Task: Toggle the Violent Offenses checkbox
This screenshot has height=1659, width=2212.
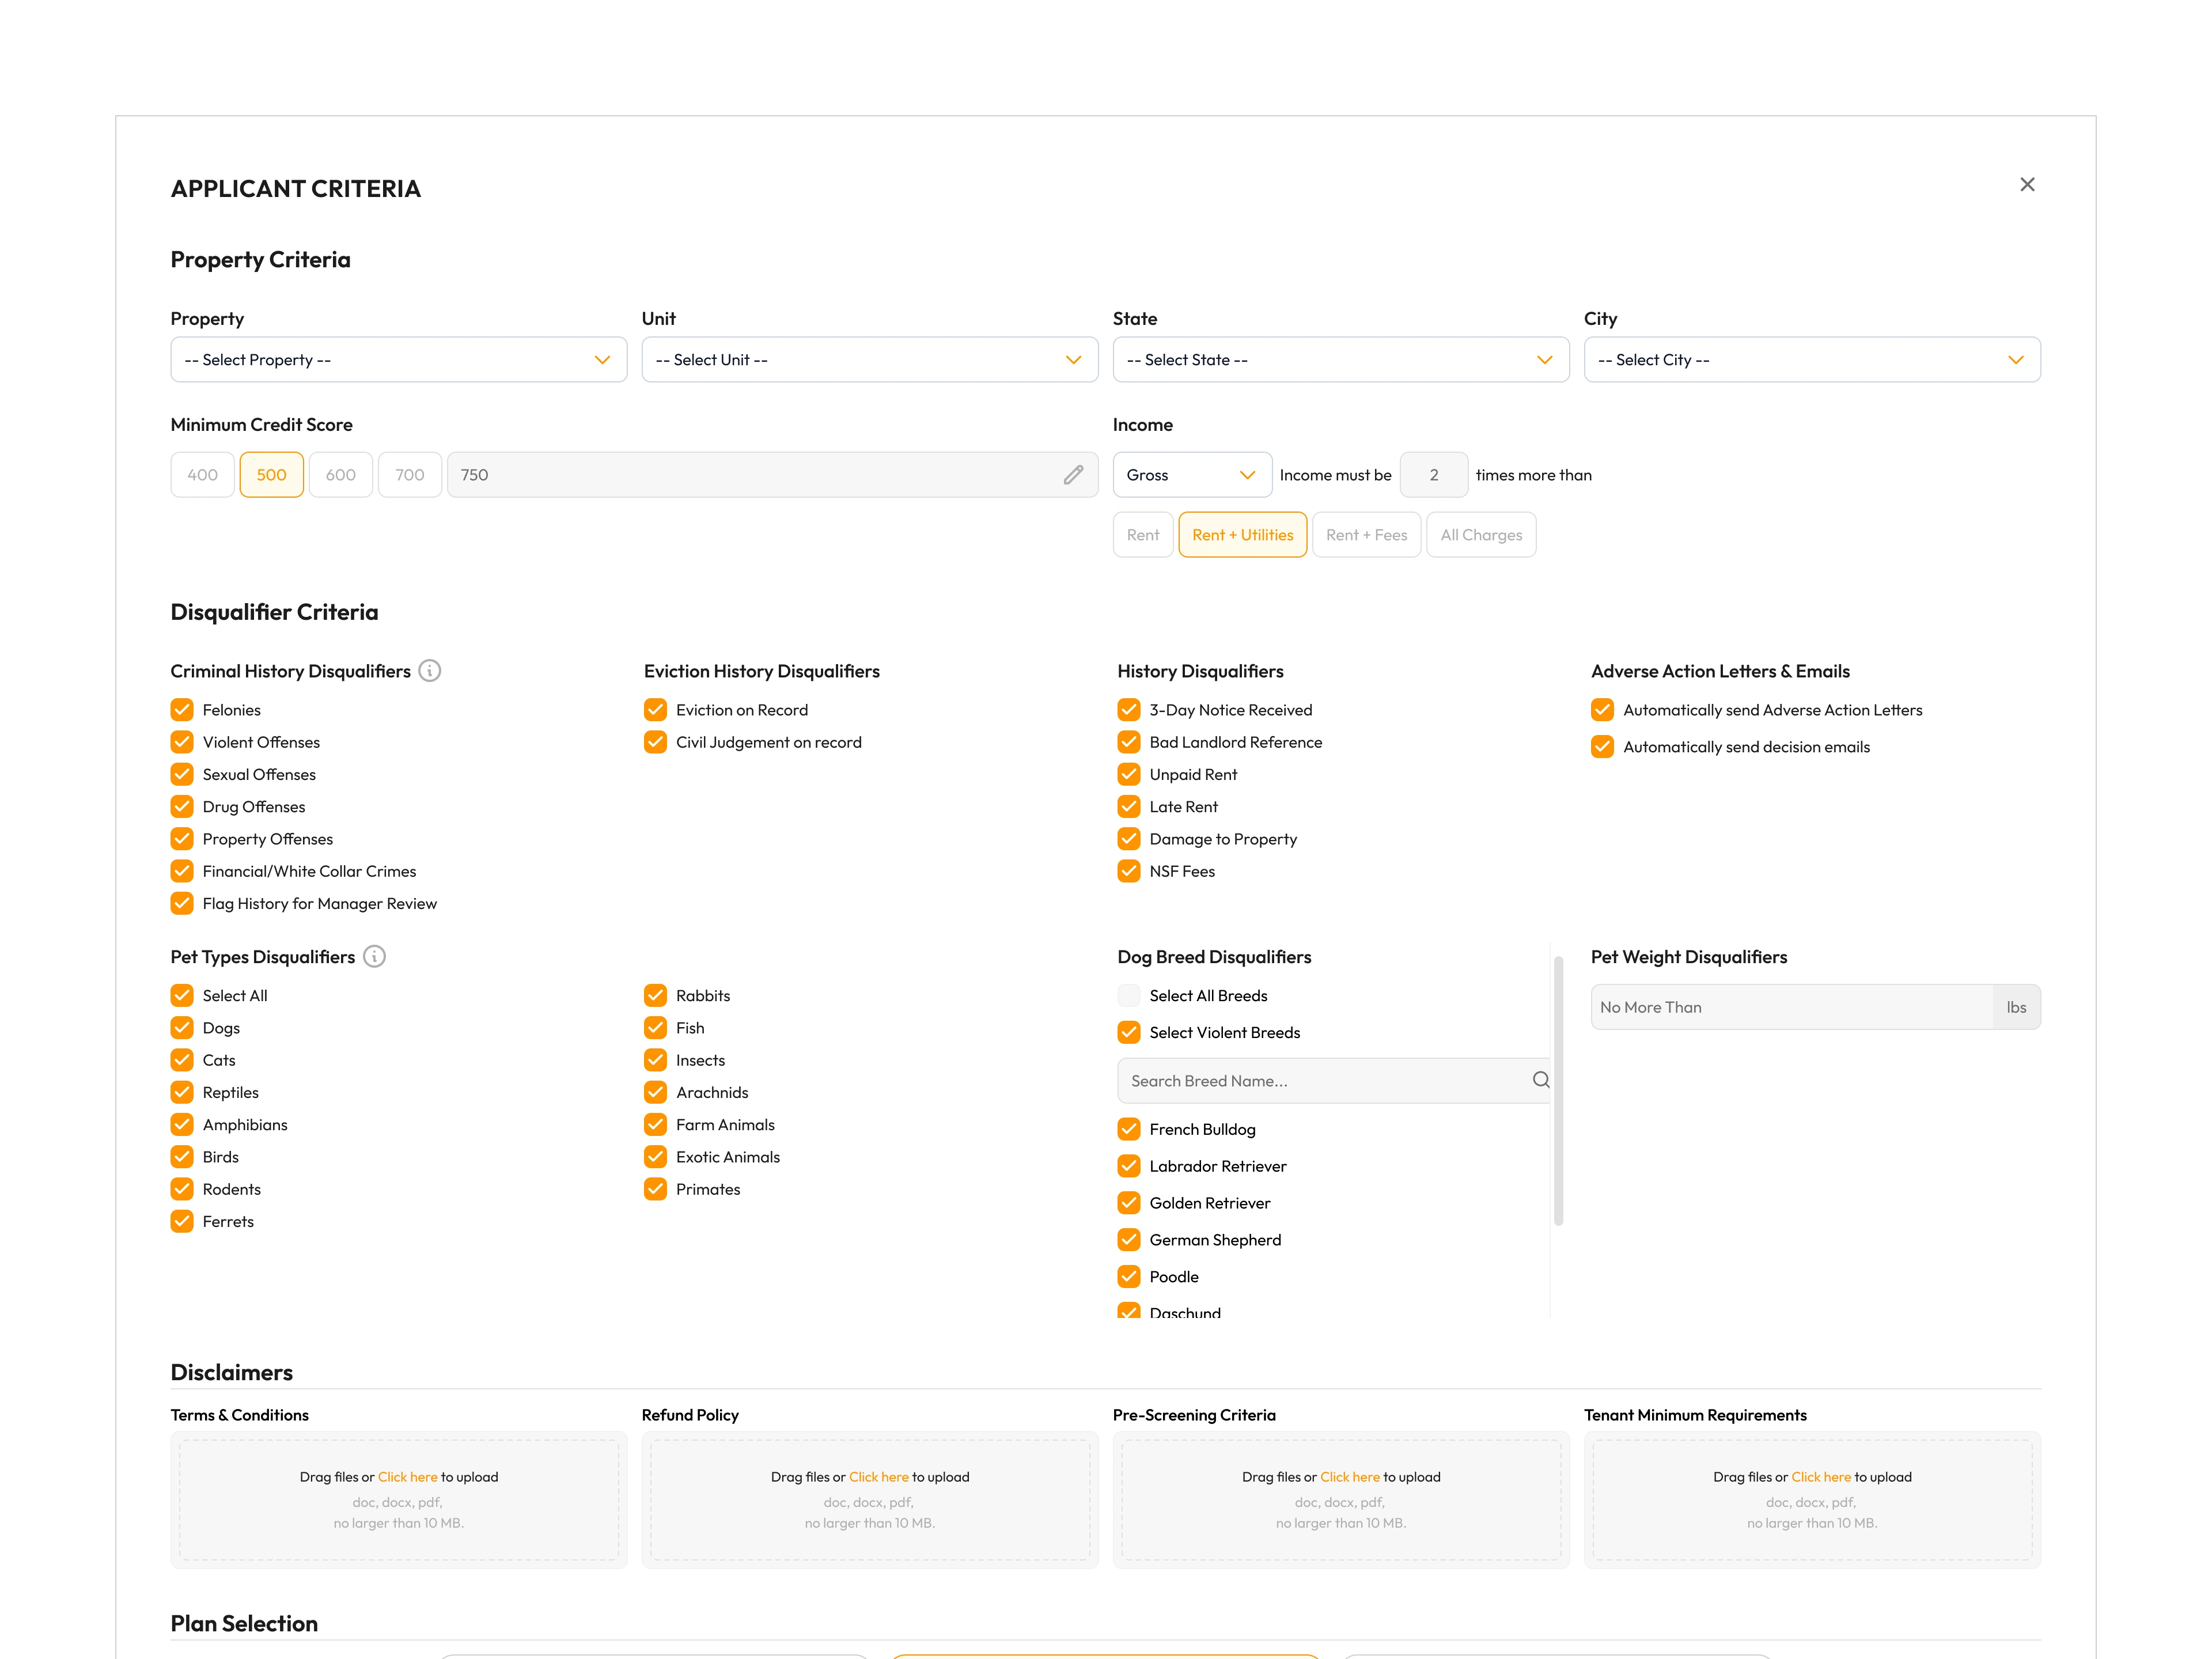Action: tap(182, 742)
